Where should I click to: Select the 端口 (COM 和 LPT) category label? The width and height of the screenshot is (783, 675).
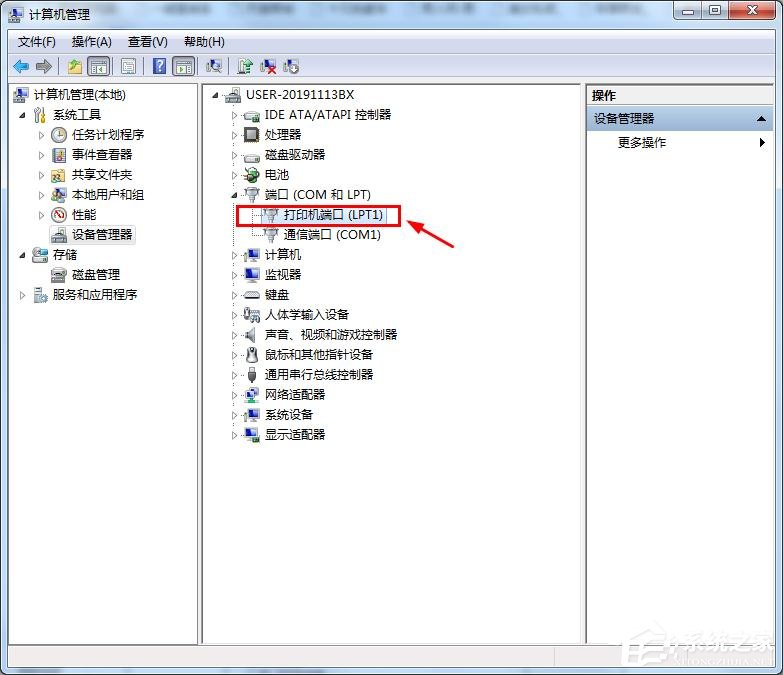pos(318,195)
